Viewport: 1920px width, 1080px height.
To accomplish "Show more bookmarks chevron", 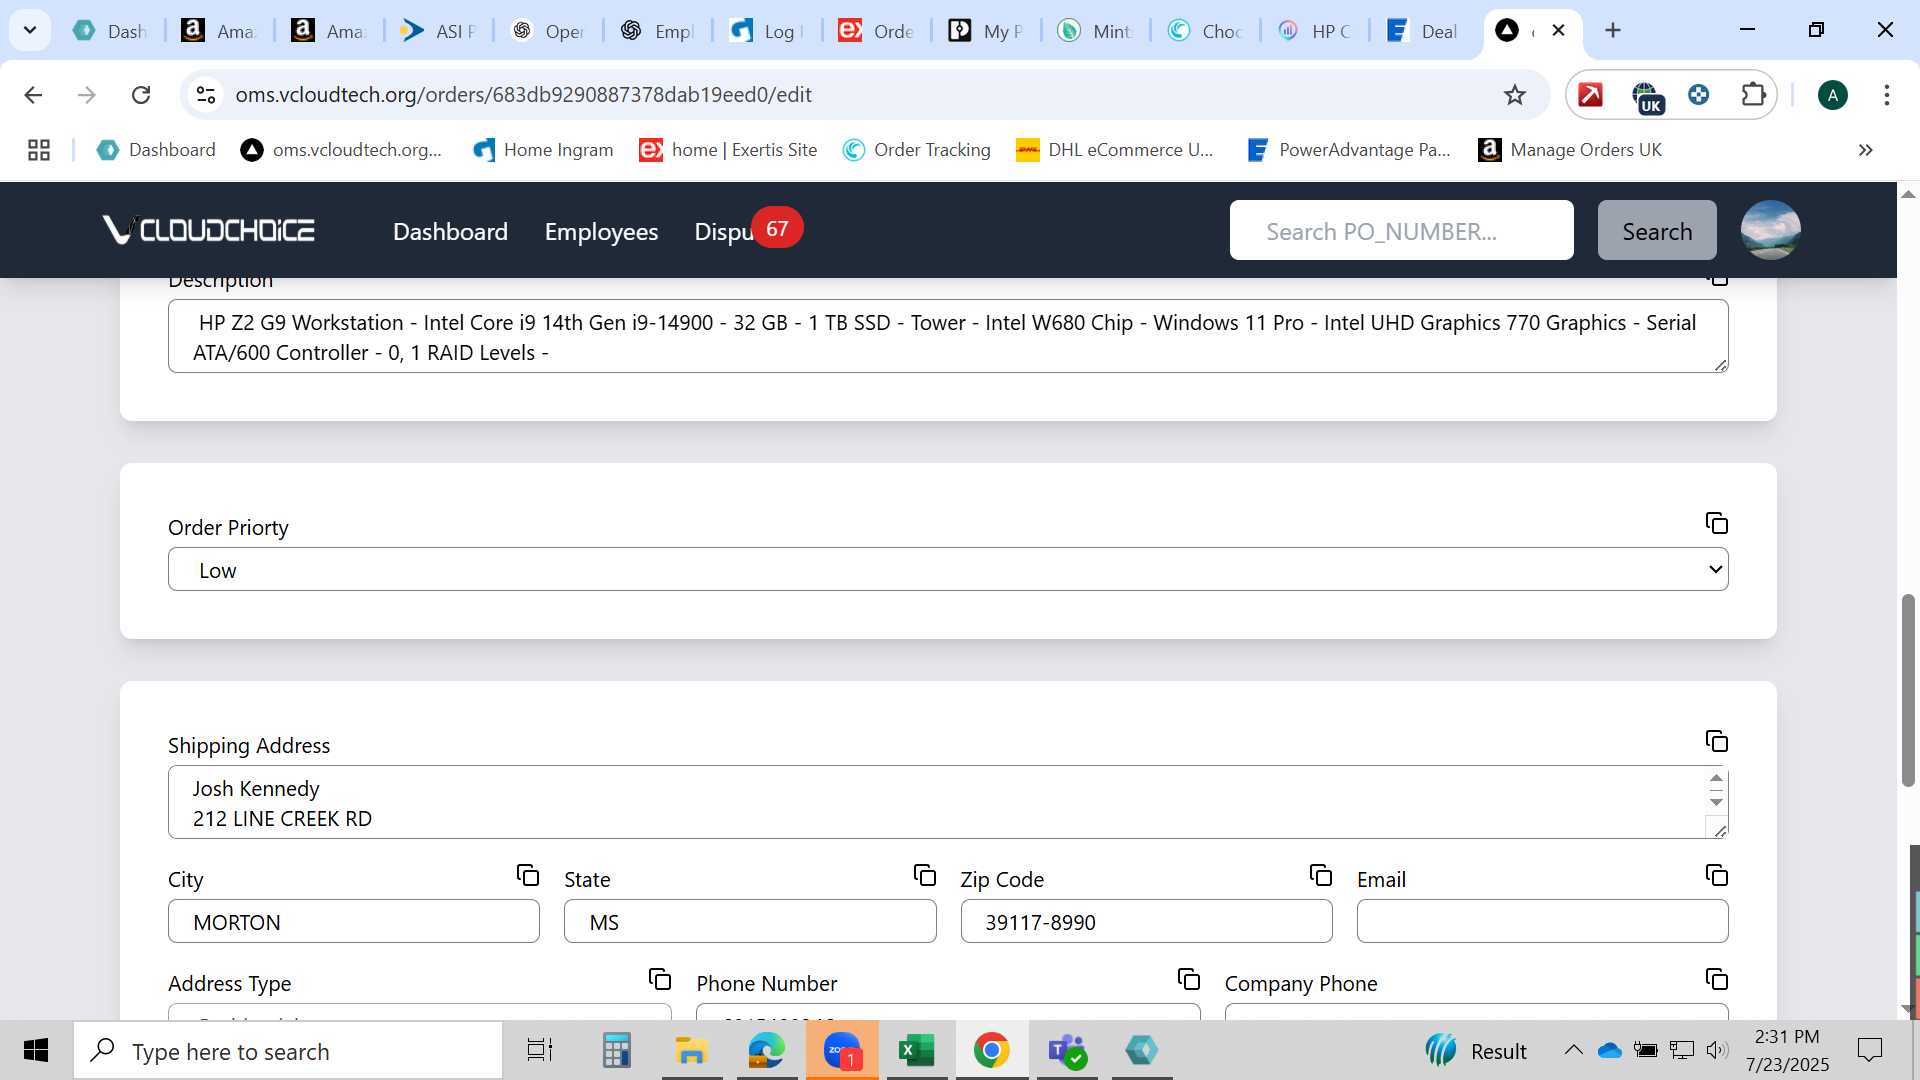I will pos(1865,150).
